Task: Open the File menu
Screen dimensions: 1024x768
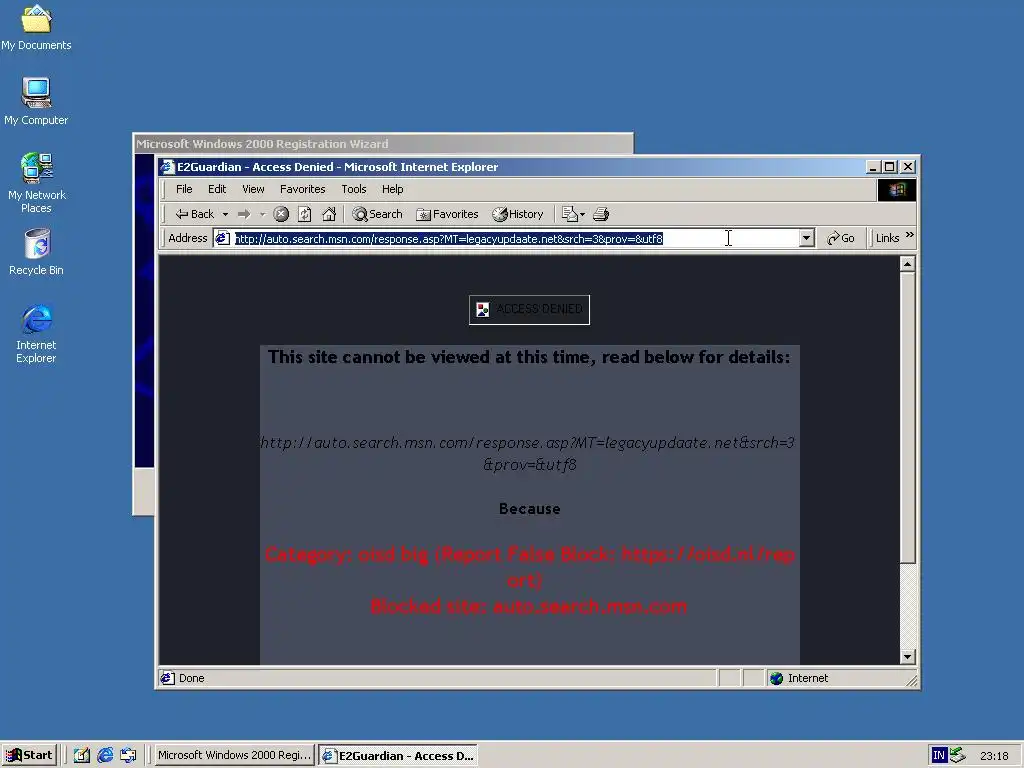Action: pos(184,189)
